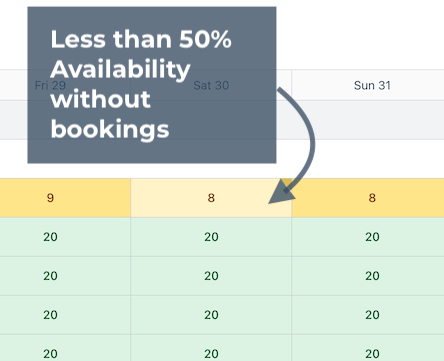Click the bottom partially visible 20 cell under Friday
Screen dimensions: 444x361
pos(65,348)
